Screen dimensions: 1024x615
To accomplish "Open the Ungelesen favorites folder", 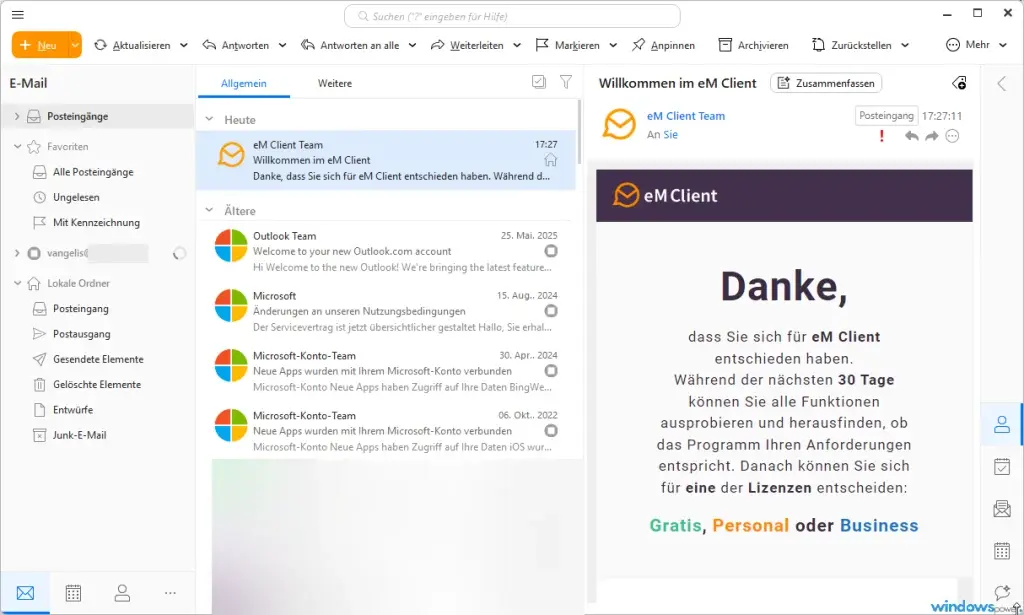I will point(76,197).
